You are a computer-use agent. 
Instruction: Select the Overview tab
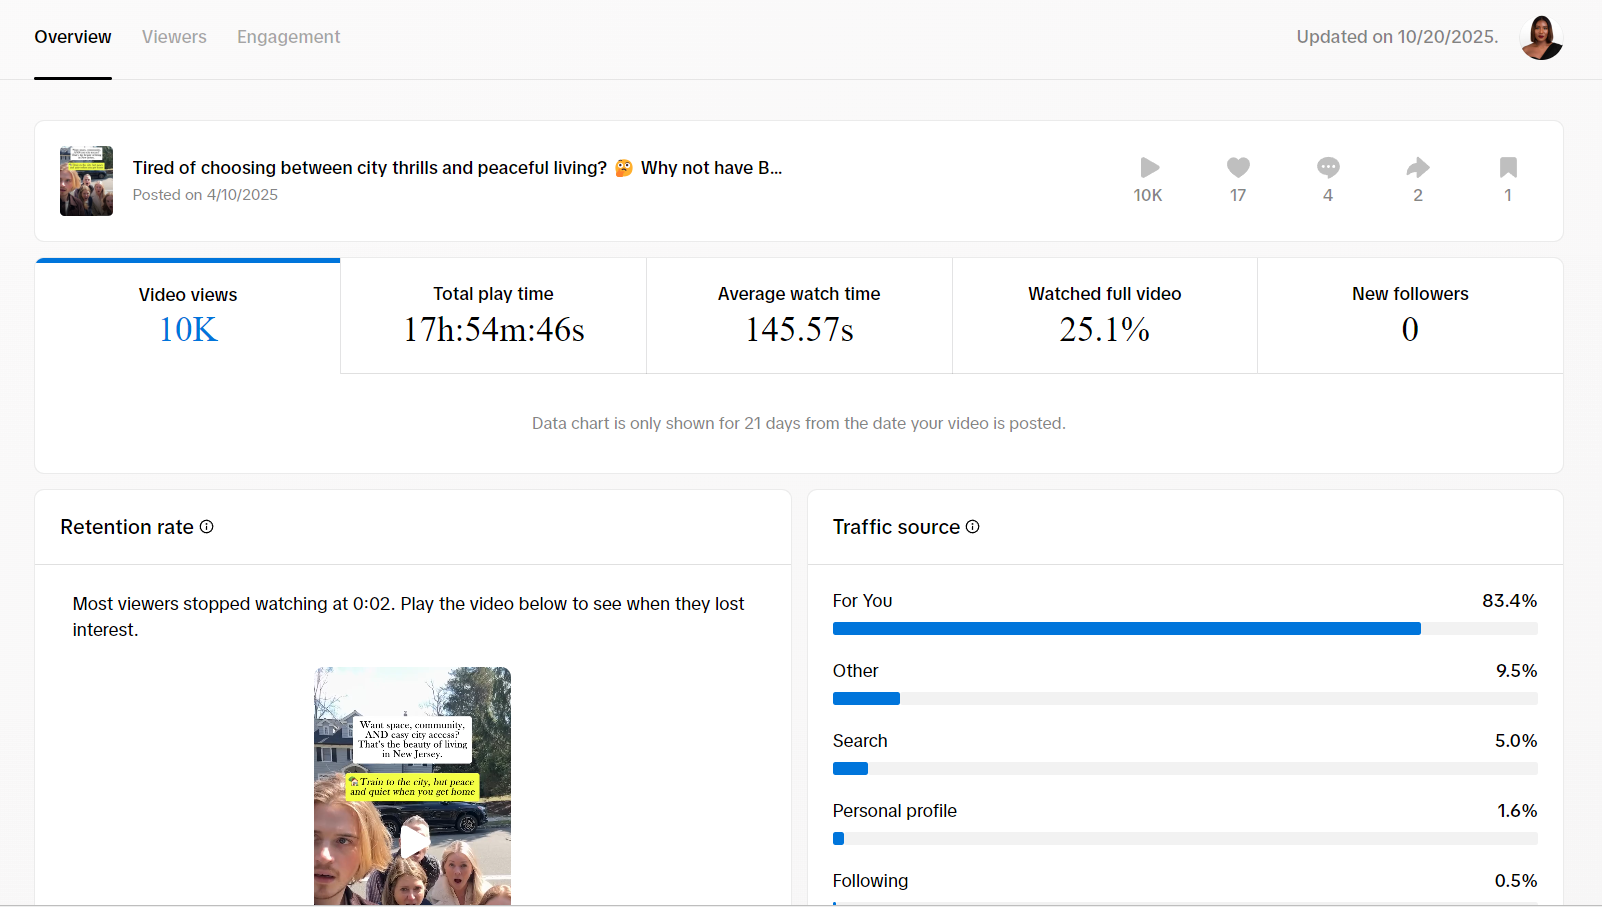(x=73, y=37)
